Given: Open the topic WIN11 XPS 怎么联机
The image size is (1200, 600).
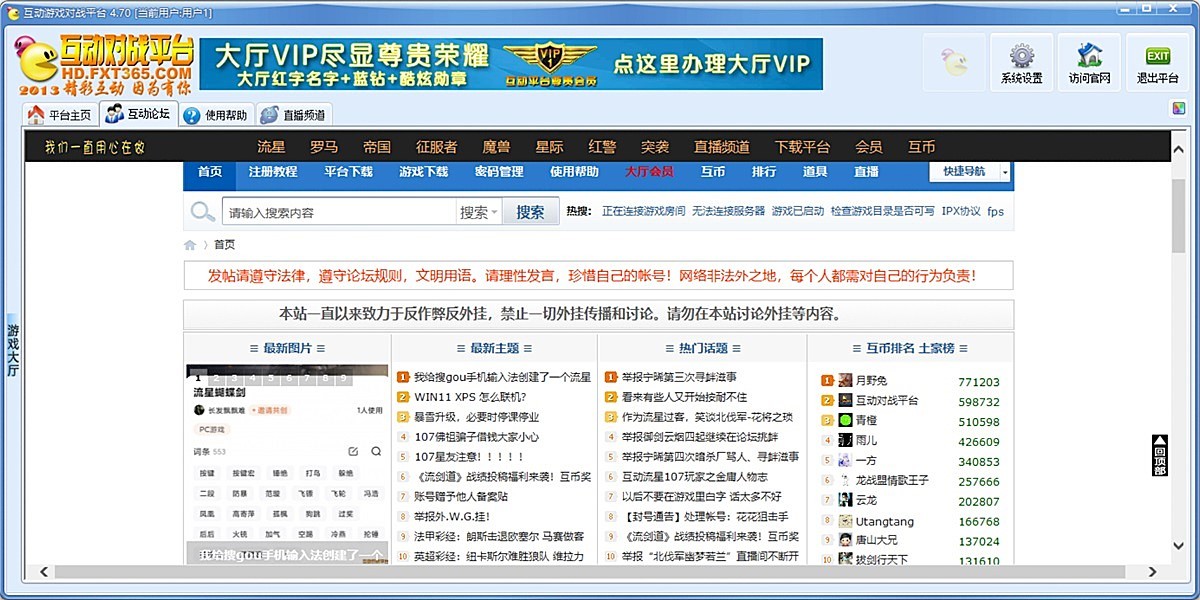Looking at the screenshot, I should coord(470,399).
